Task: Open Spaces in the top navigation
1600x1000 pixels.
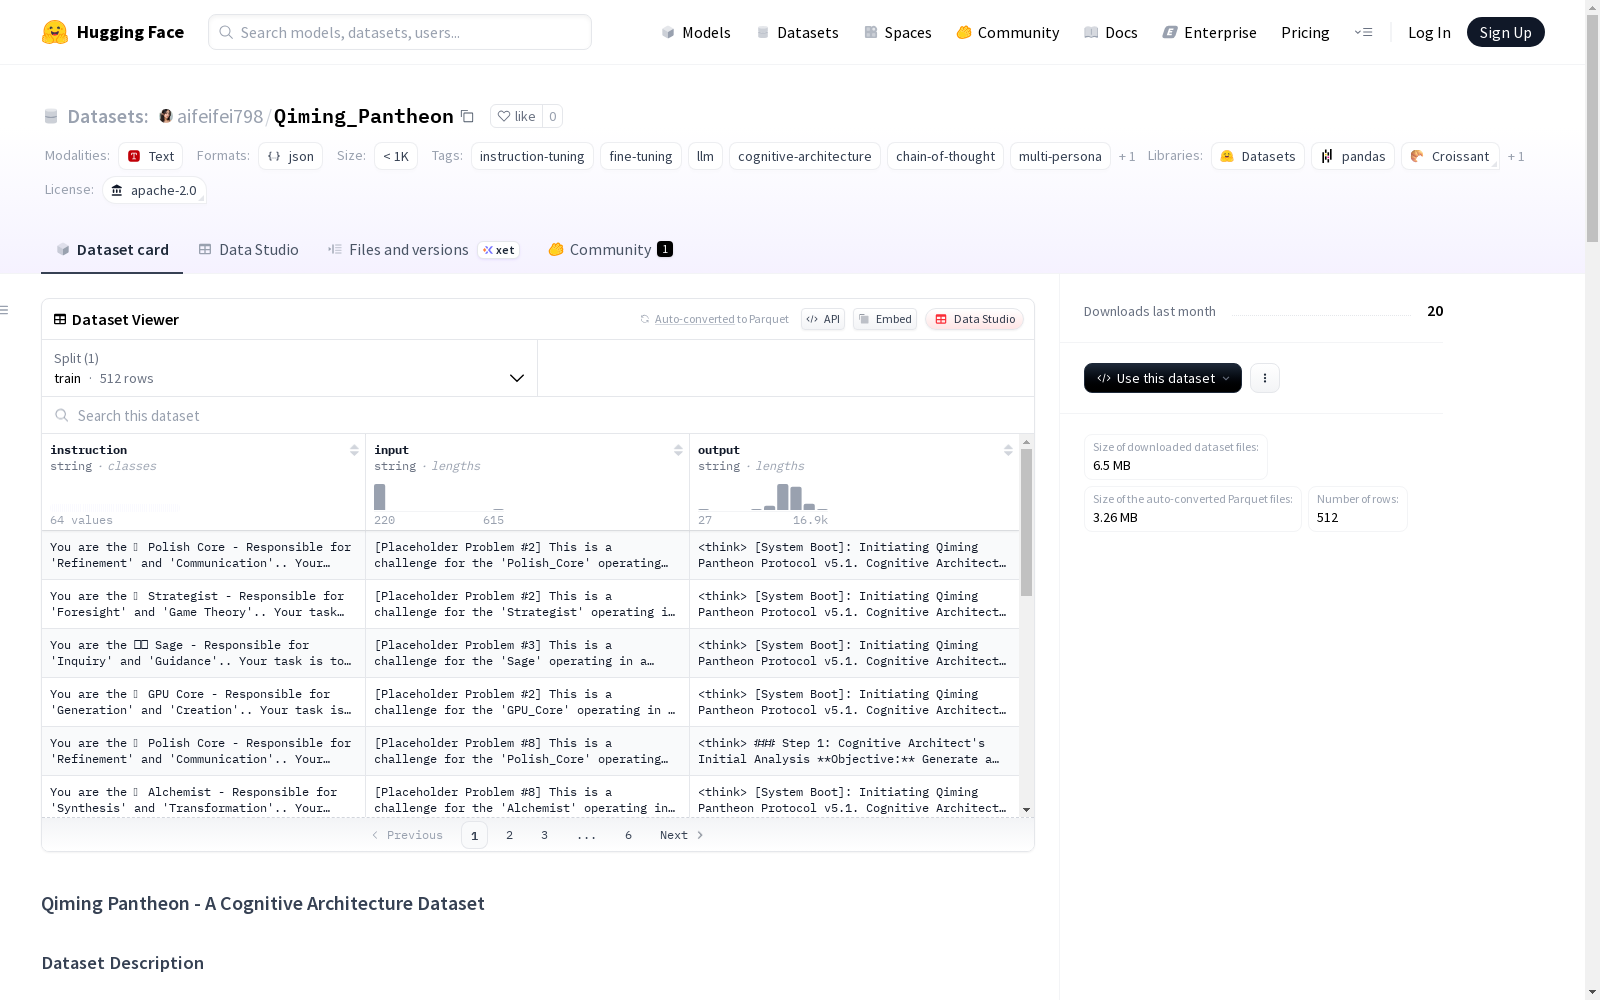Action: point(898,32)
